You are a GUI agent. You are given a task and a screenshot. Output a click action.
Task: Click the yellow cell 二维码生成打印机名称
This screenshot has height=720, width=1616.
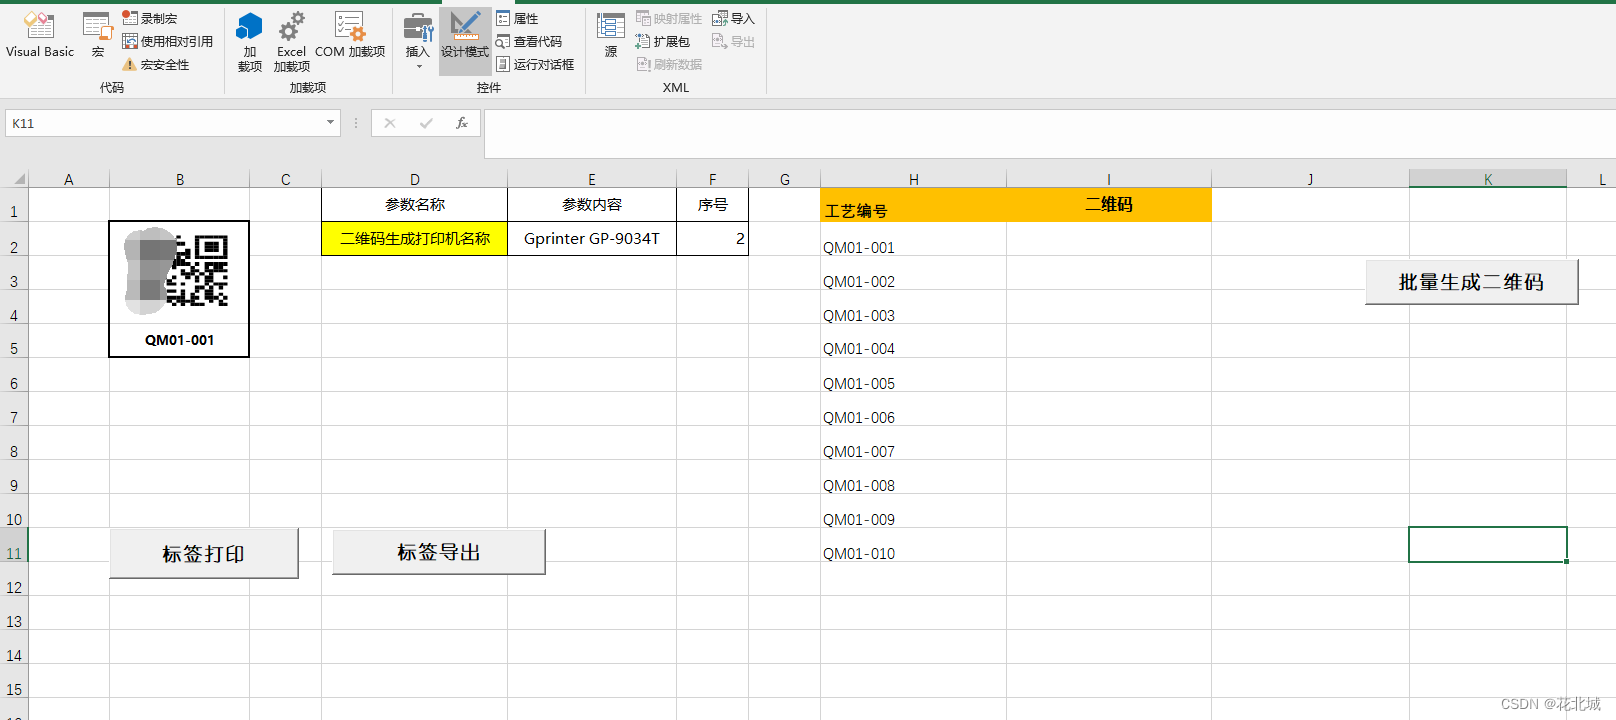point(414,239)
